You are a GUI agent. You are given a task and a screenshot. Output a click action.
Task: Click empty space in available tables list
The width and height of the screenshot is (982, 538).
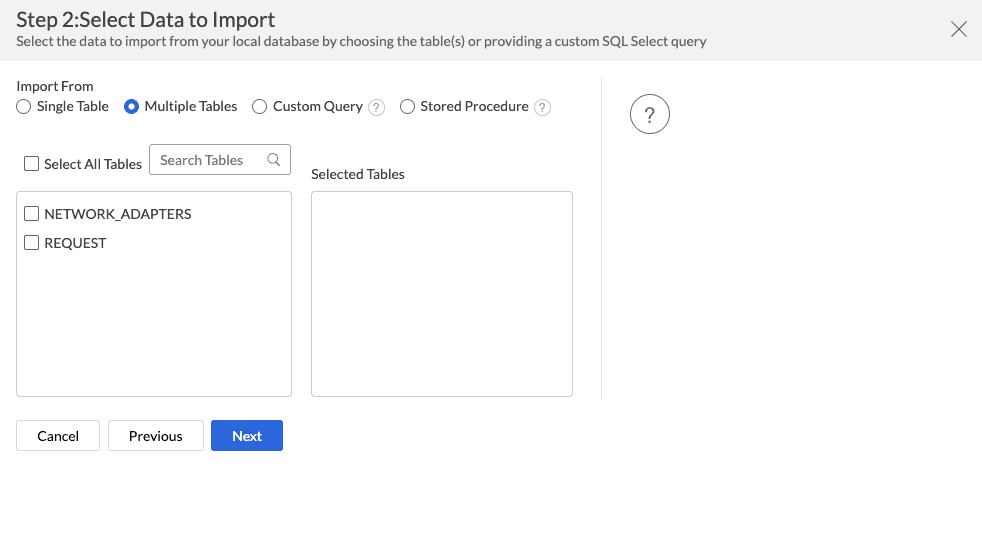[154, 330]
